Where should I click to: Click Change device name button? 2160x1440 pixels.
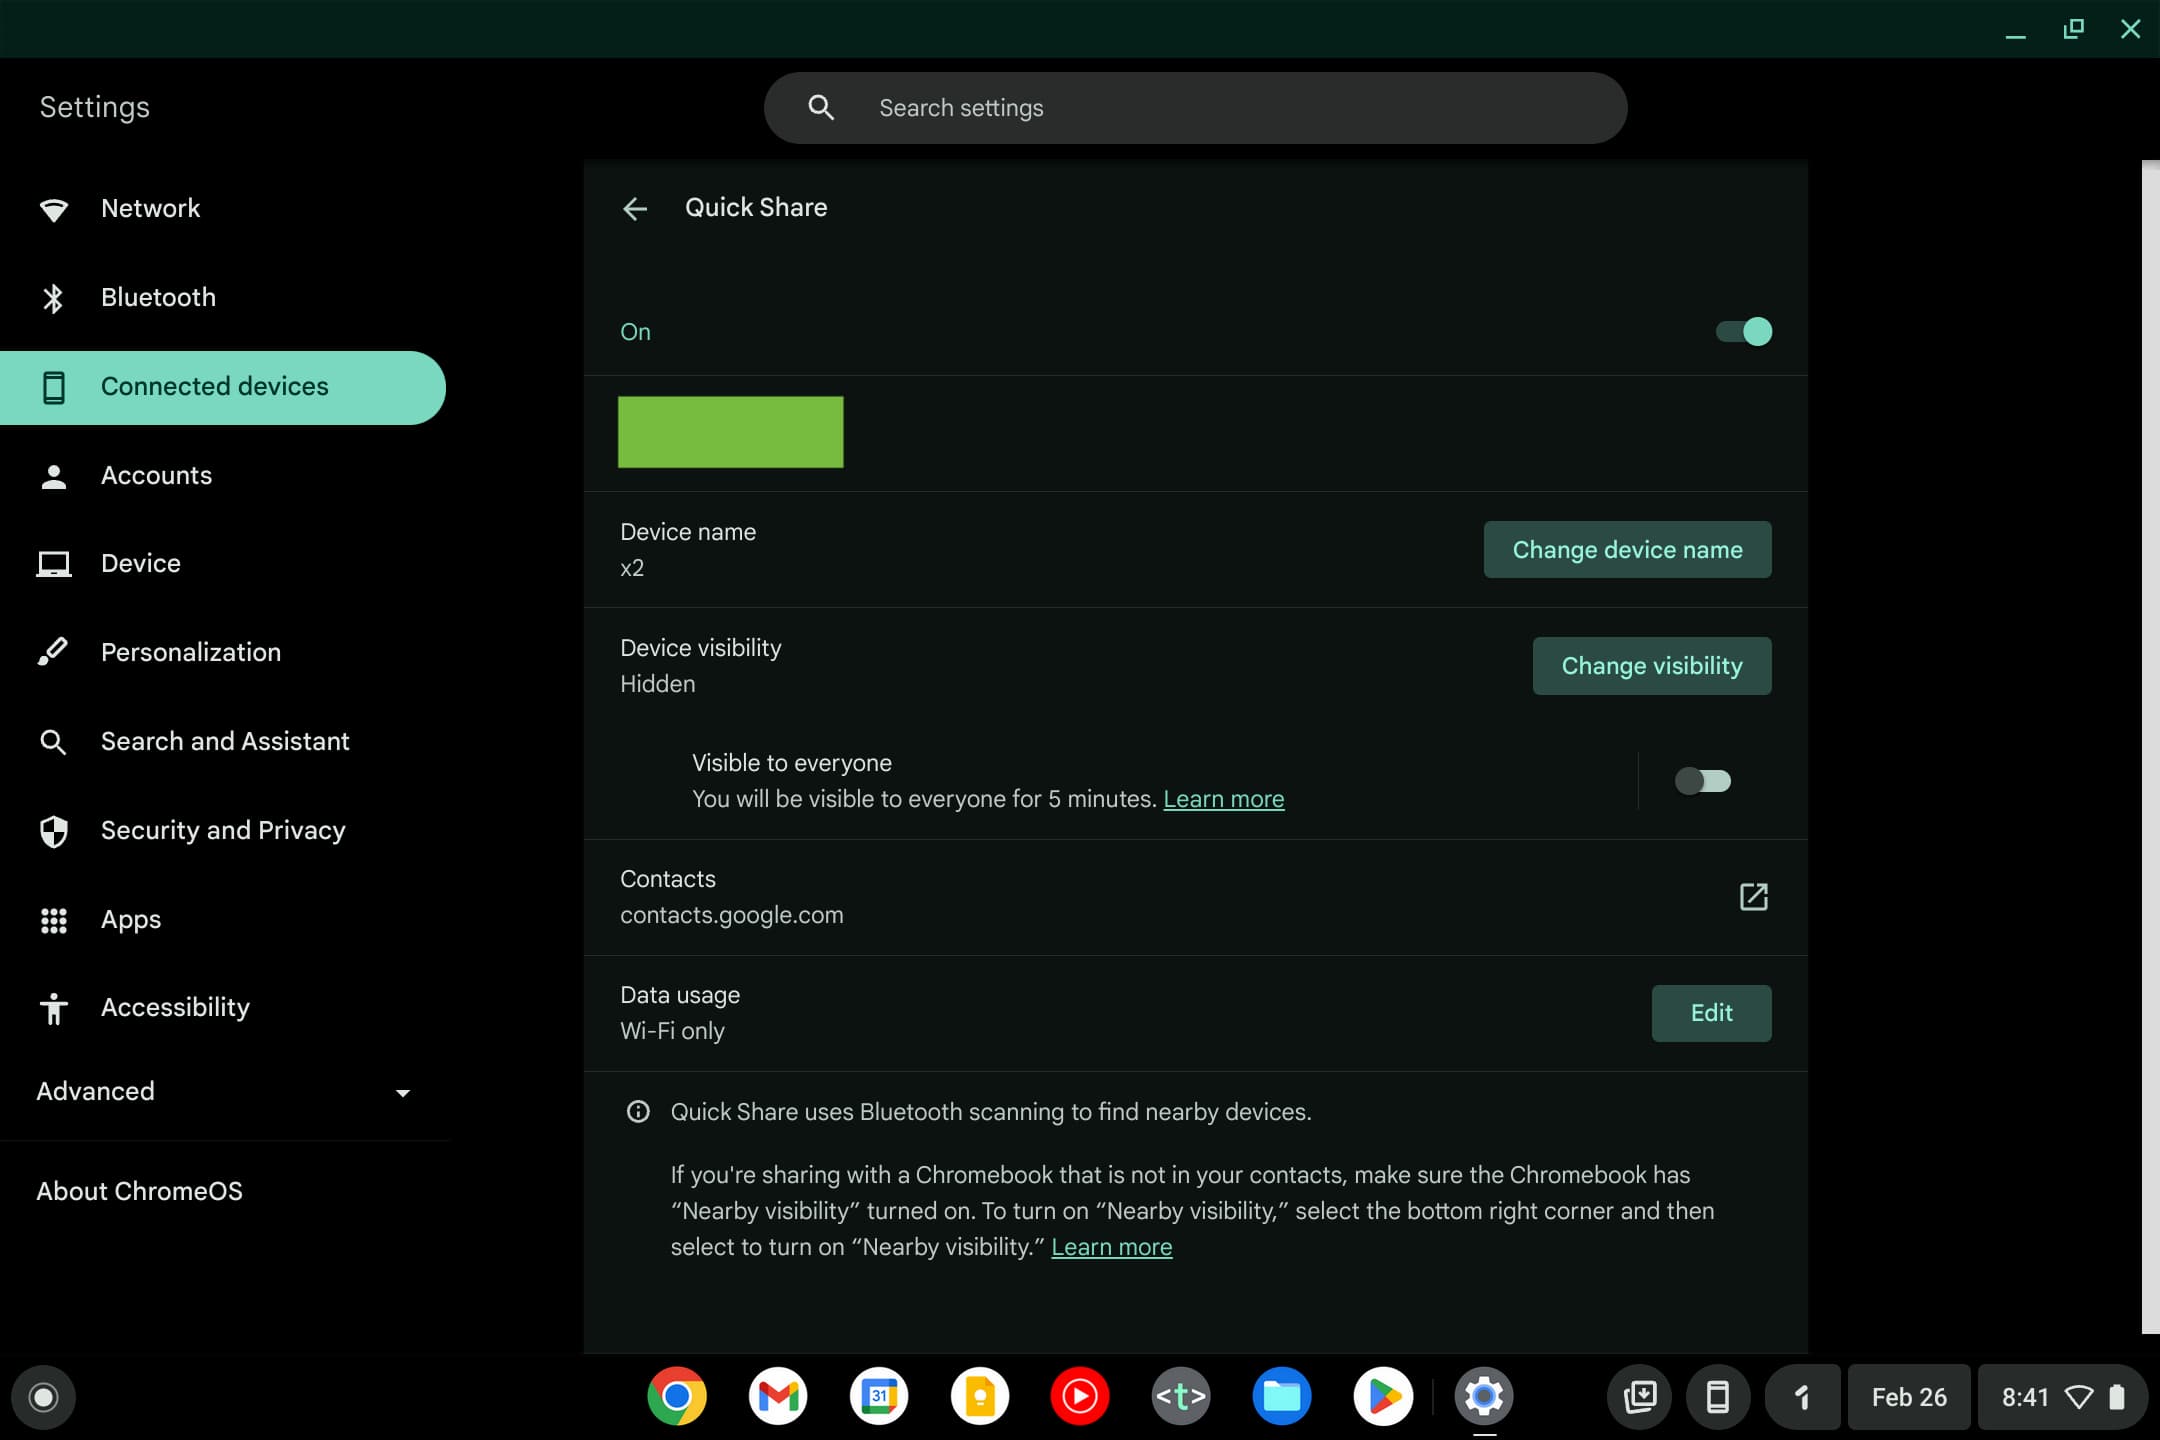pos(1628,550)
